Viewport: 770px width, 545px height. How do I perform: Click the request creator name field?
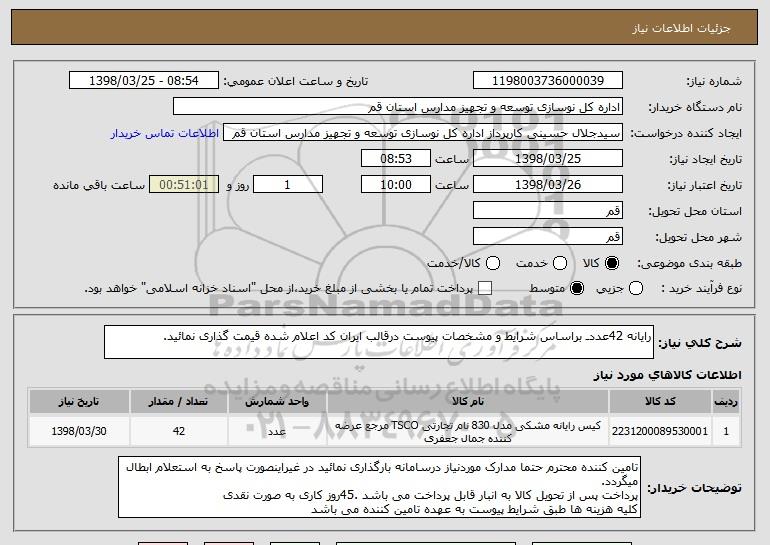click(423, 133)
